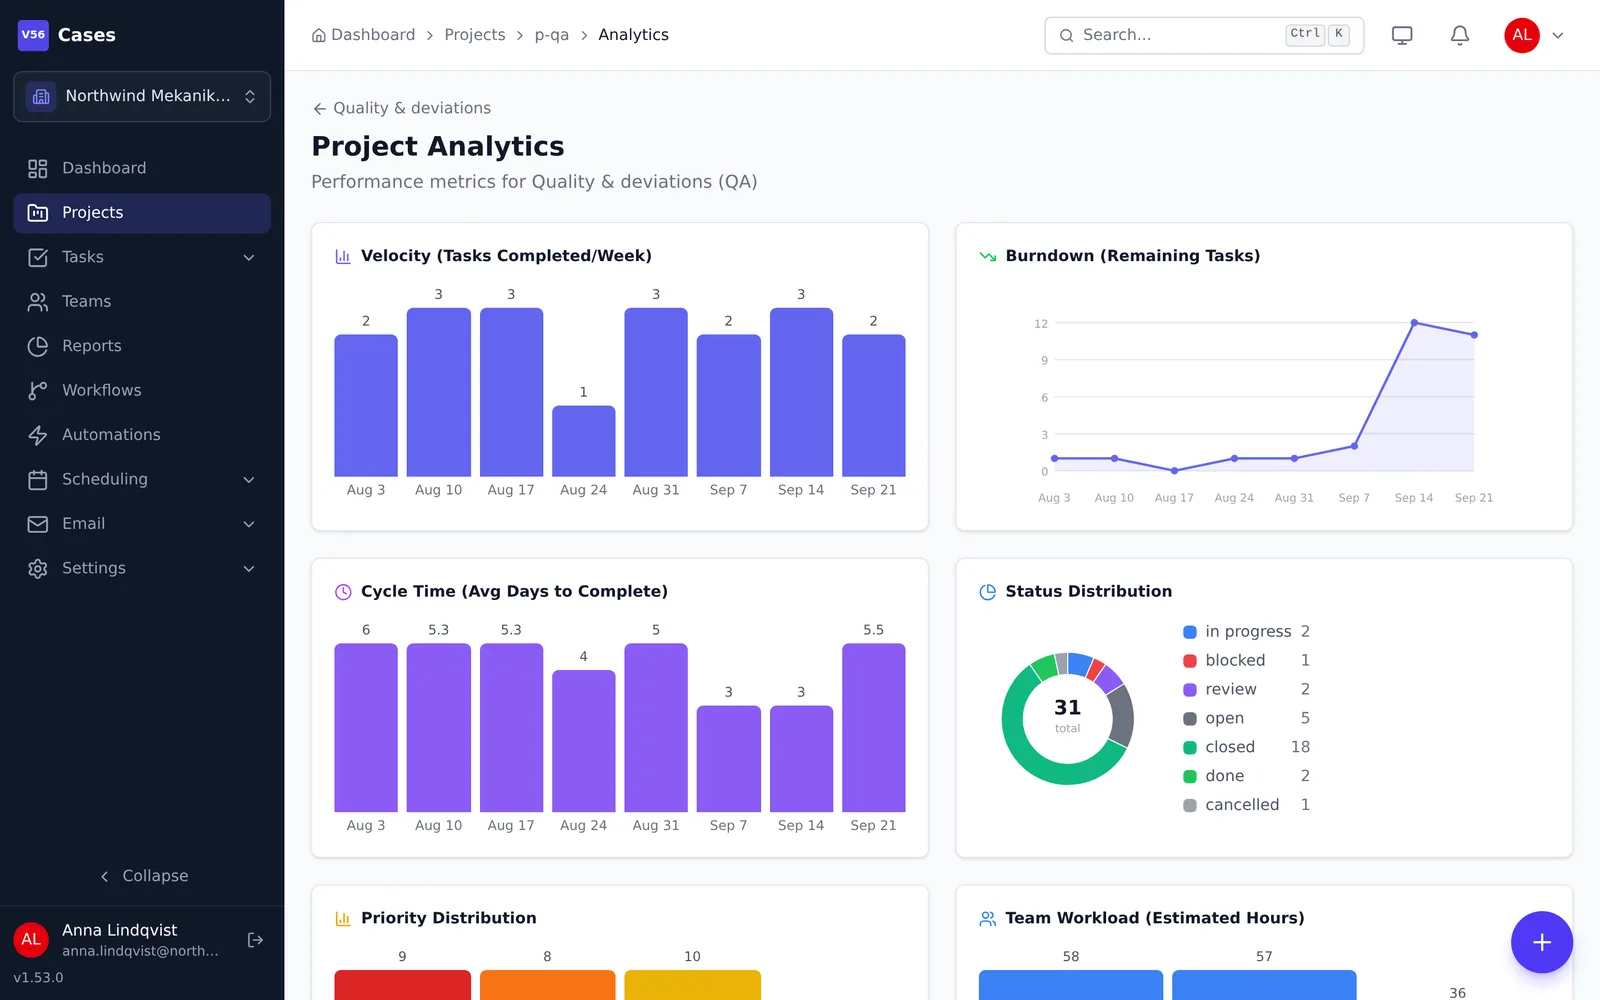
Task: Click the Velocity bar chart icon
Action: coord(343,256)
